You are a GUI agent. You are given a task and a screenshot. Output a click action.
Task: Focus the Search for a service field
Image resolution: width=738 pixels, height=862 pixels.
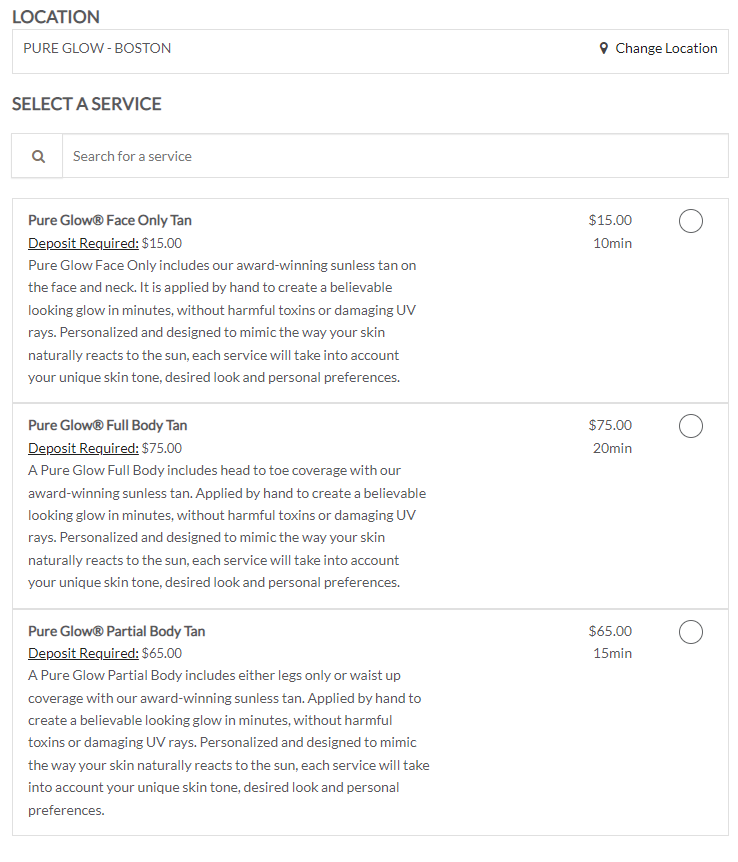point(395,156)
